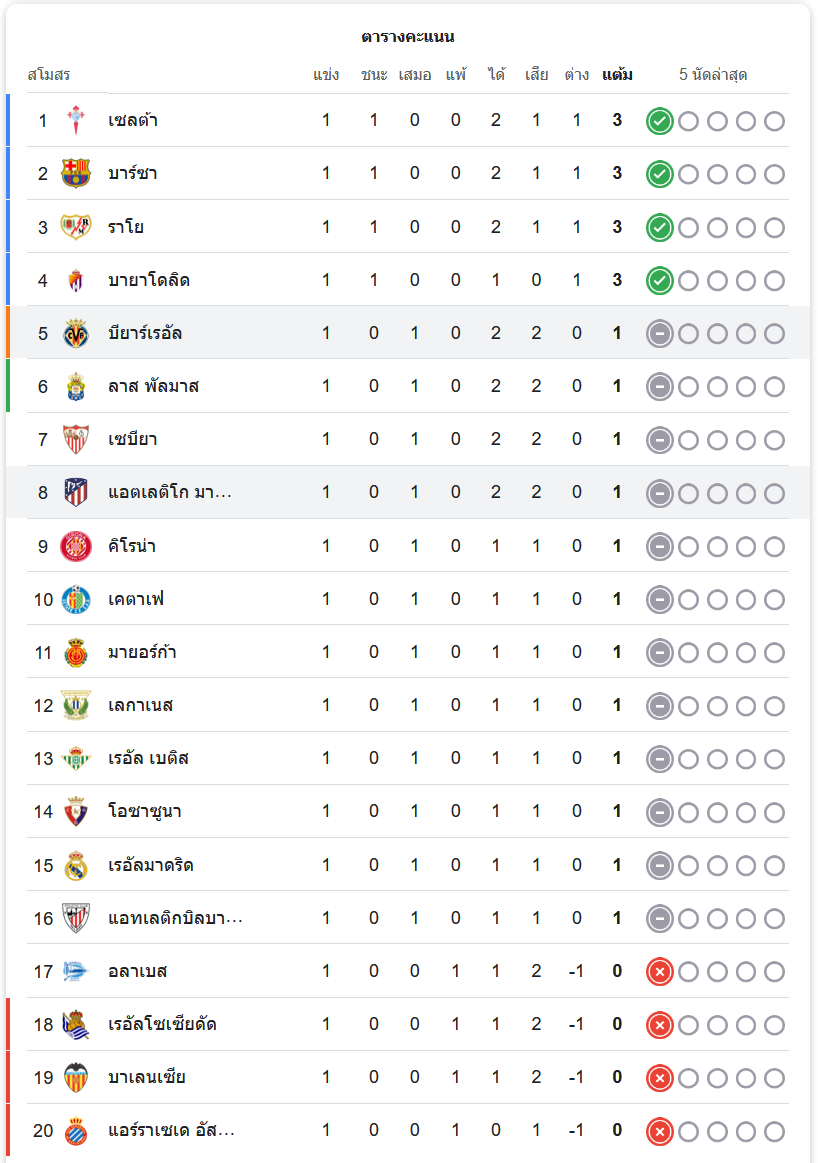
Task: Click Sevilla's grey draw result indicator
Action: [x=659, y=439]
